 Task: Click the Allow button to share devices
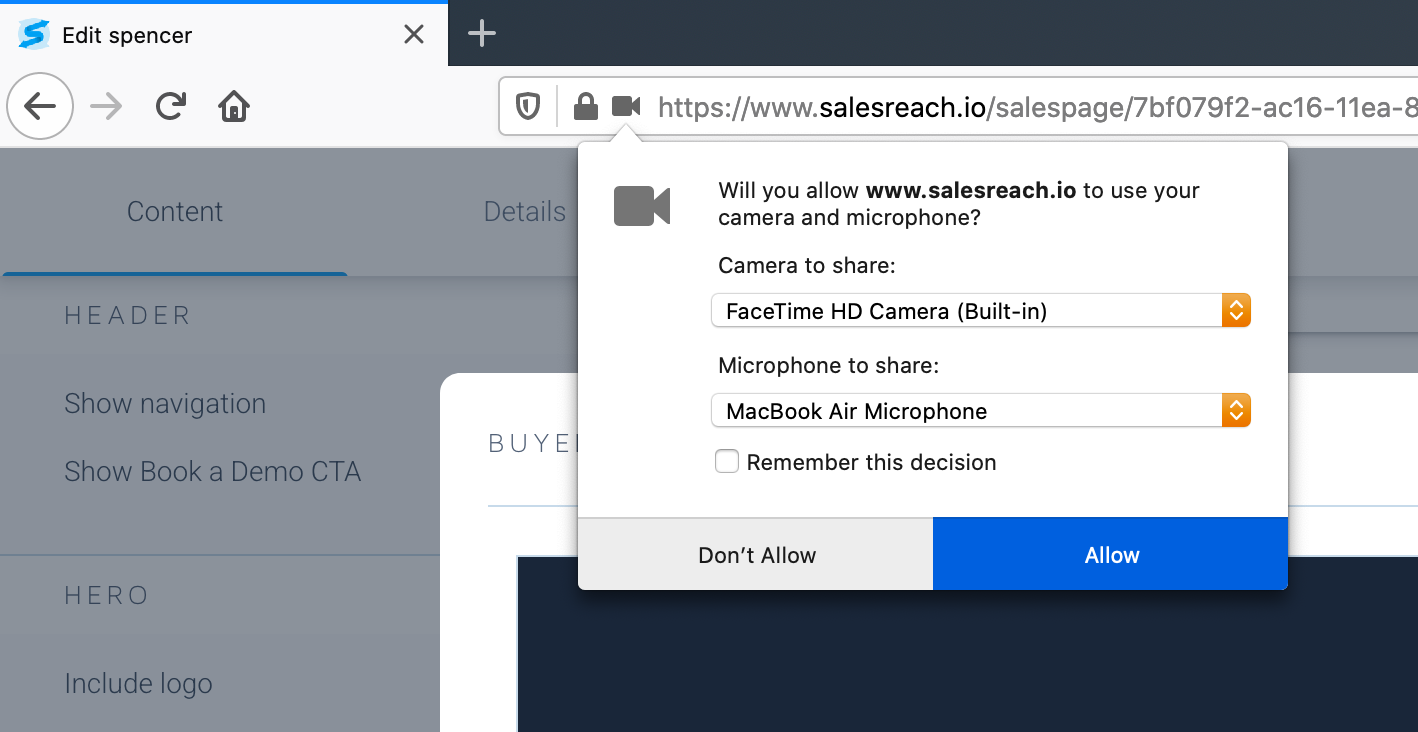[1110, 553]
